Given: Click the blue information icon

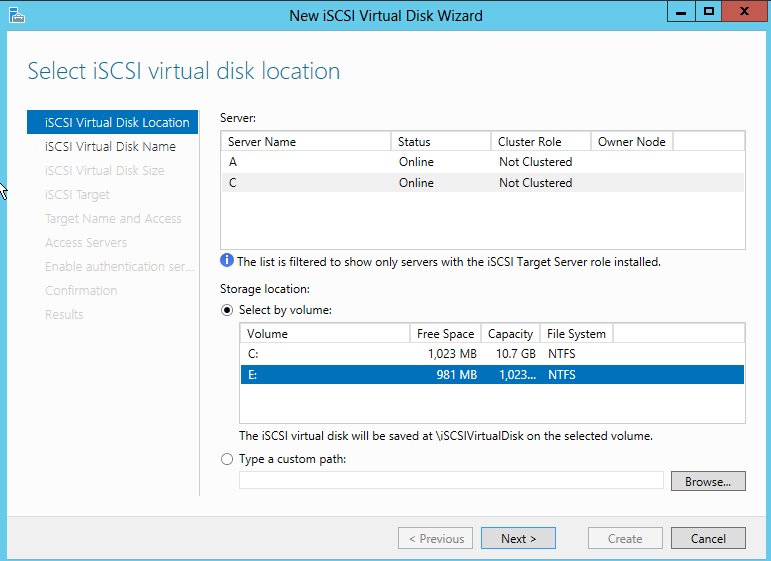Looking at the screenshot, I should [x=227, y=262].
